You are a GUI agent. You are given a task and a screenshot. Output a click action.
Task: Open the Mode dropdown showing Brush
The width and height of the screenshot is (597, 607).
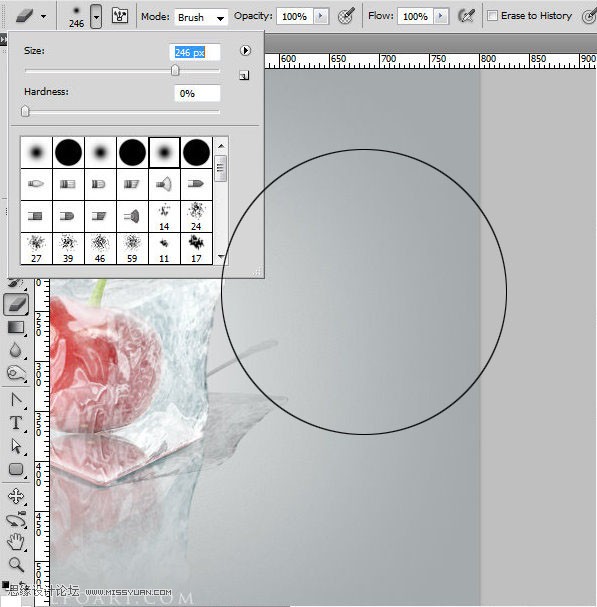[x=201, y=17]
